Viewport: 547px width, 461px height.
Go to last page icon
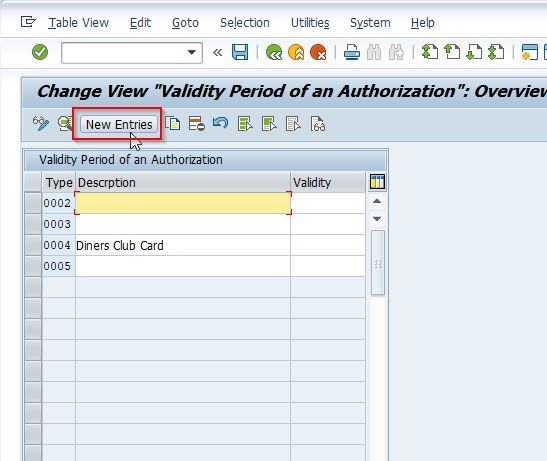[496, 52]
